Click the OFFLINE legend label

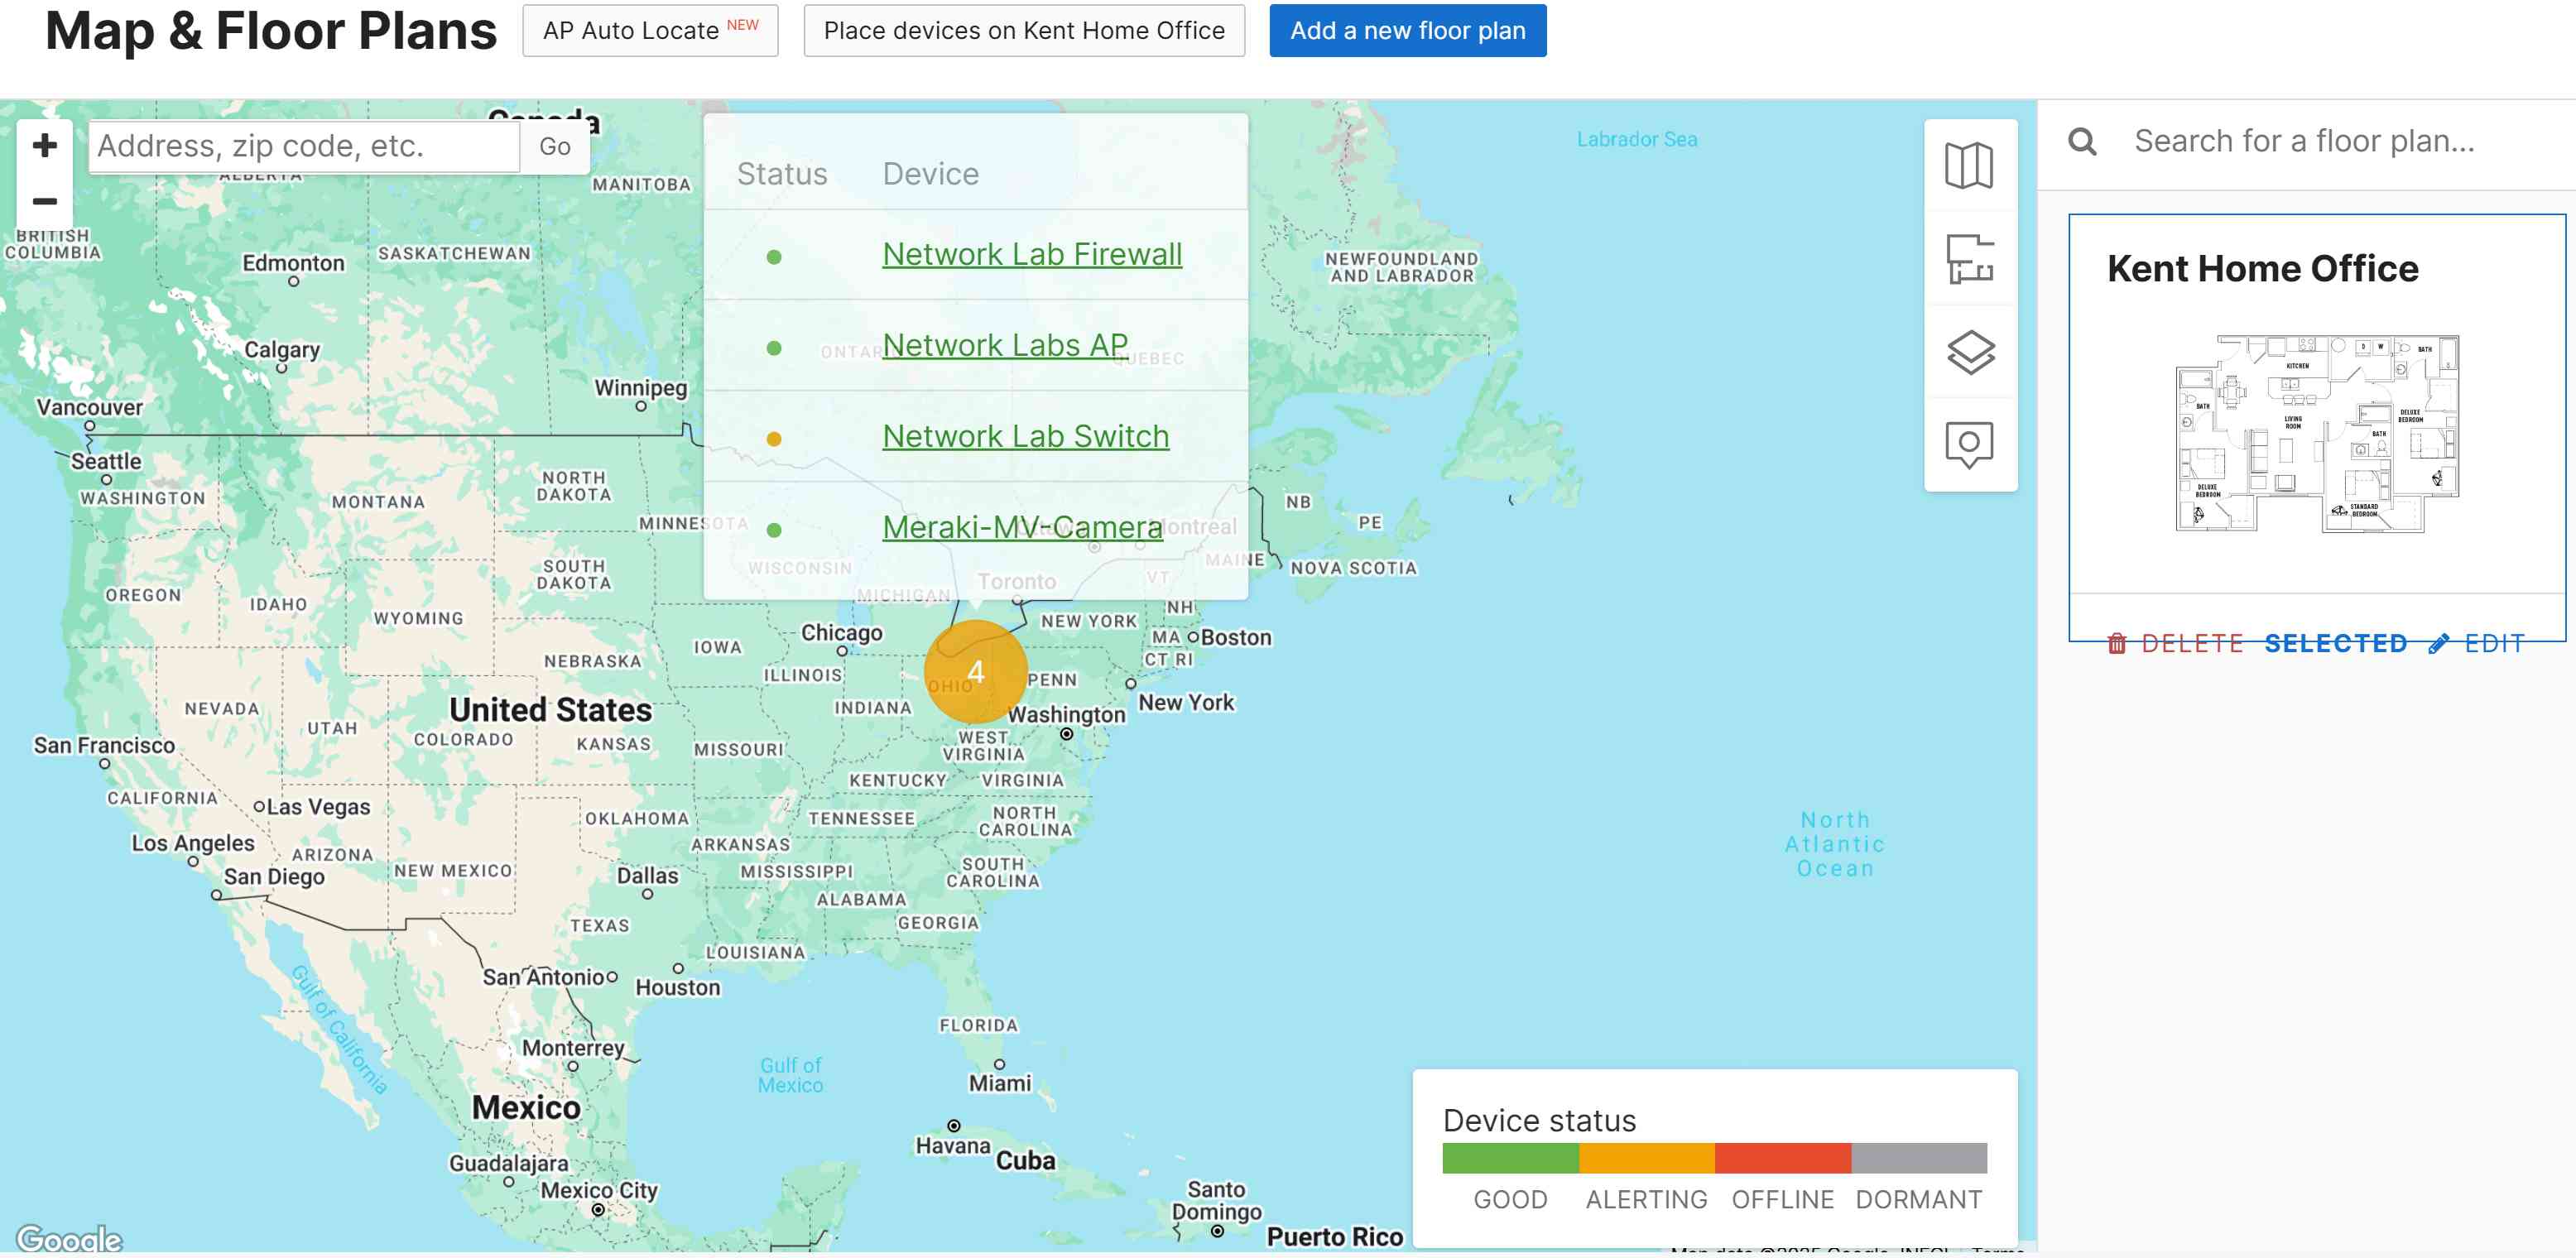point(1782,1199)
